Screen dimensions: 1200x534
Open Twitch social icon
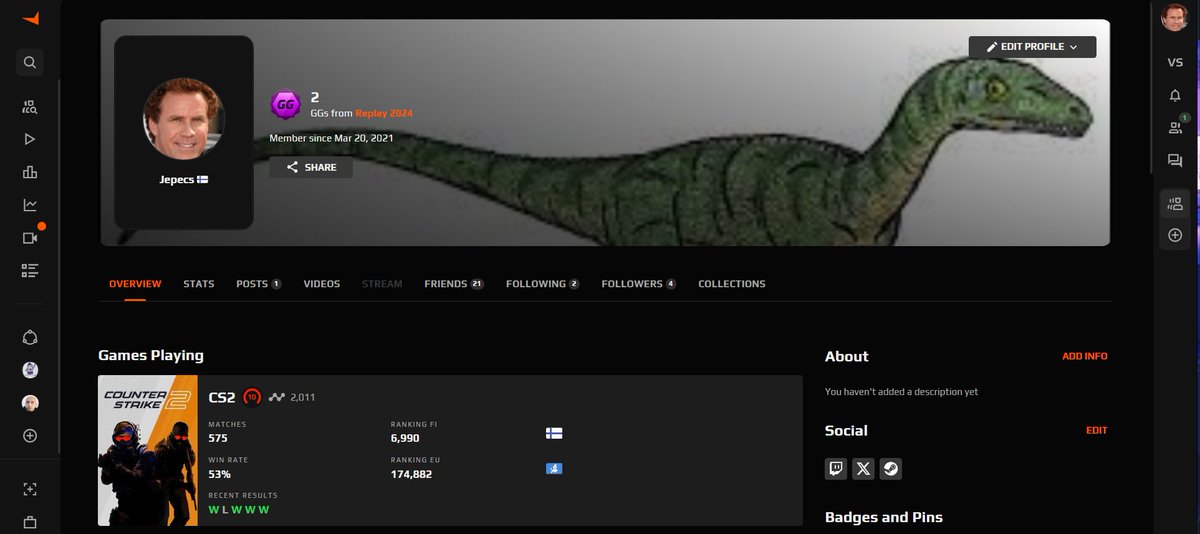tap(836, 468)
